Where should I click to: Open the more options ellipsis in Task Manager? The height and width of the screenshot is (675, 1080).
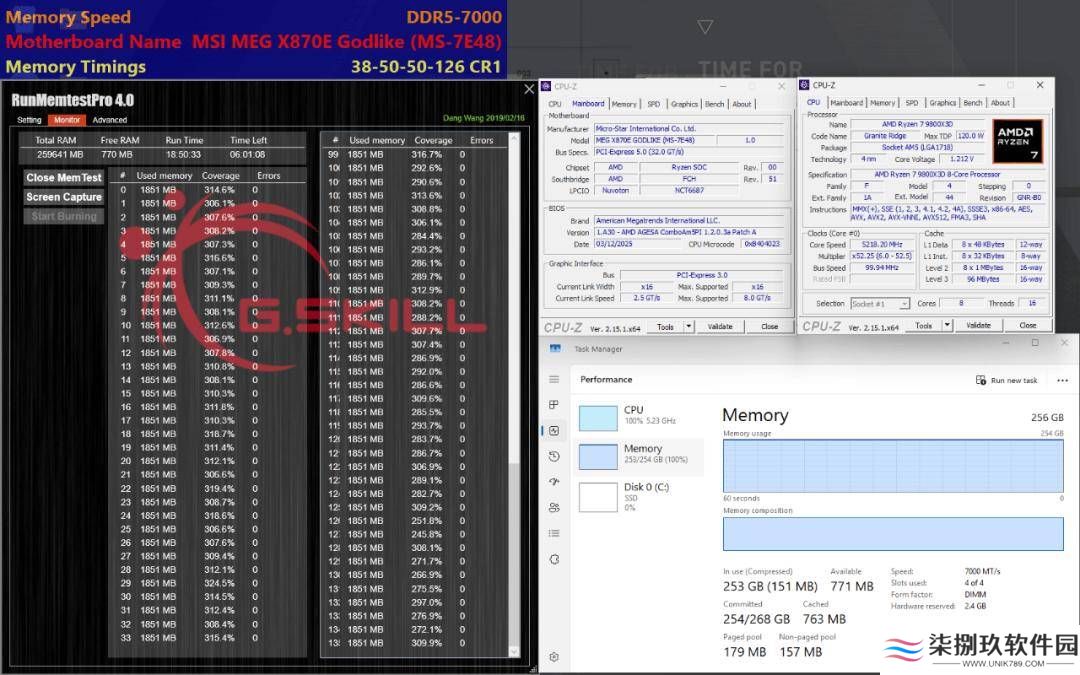coord(1062,380)
